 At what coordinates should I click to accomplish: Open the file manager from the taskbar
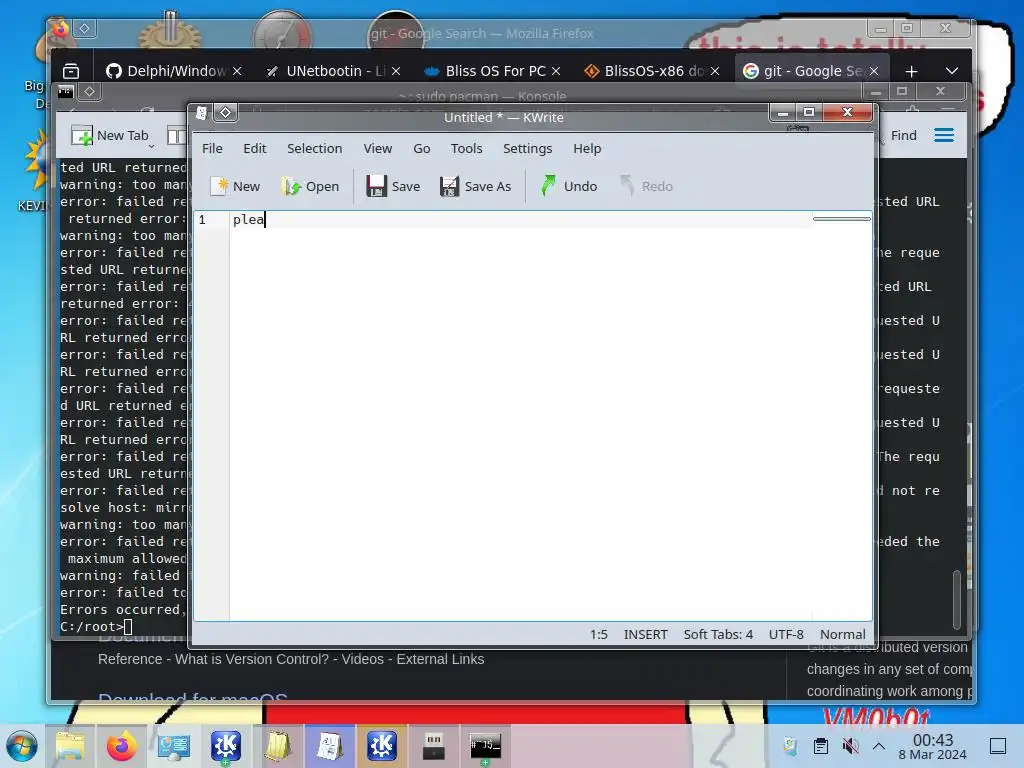coord(70,746)
